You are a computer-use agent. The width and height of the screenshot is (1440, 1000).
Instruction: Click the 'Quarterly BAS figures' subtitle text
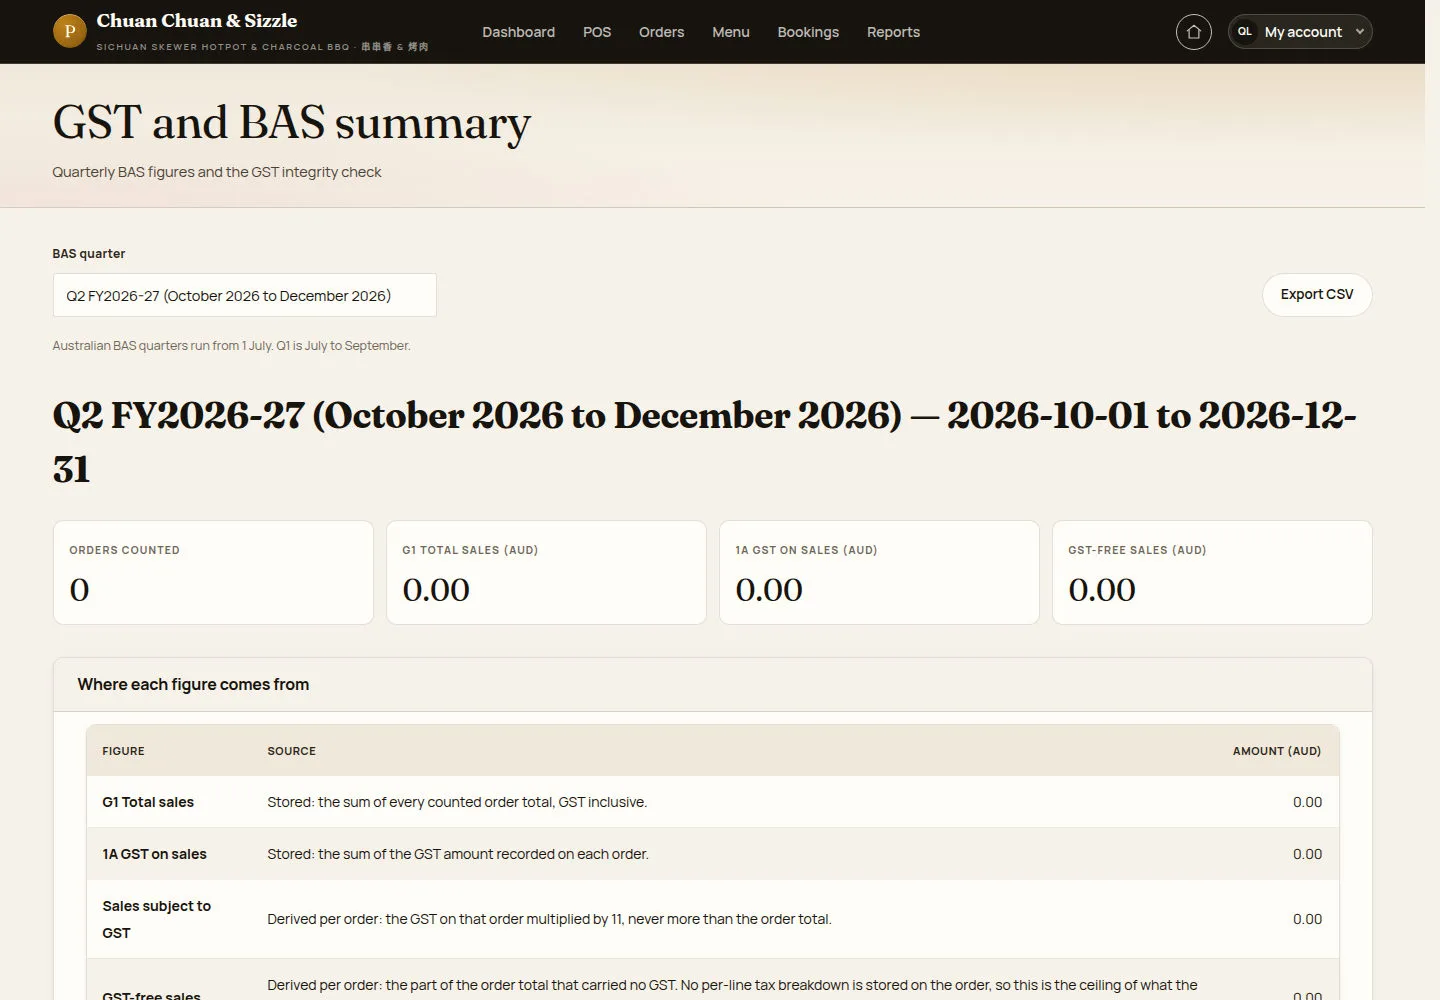(x=217, y=172)
